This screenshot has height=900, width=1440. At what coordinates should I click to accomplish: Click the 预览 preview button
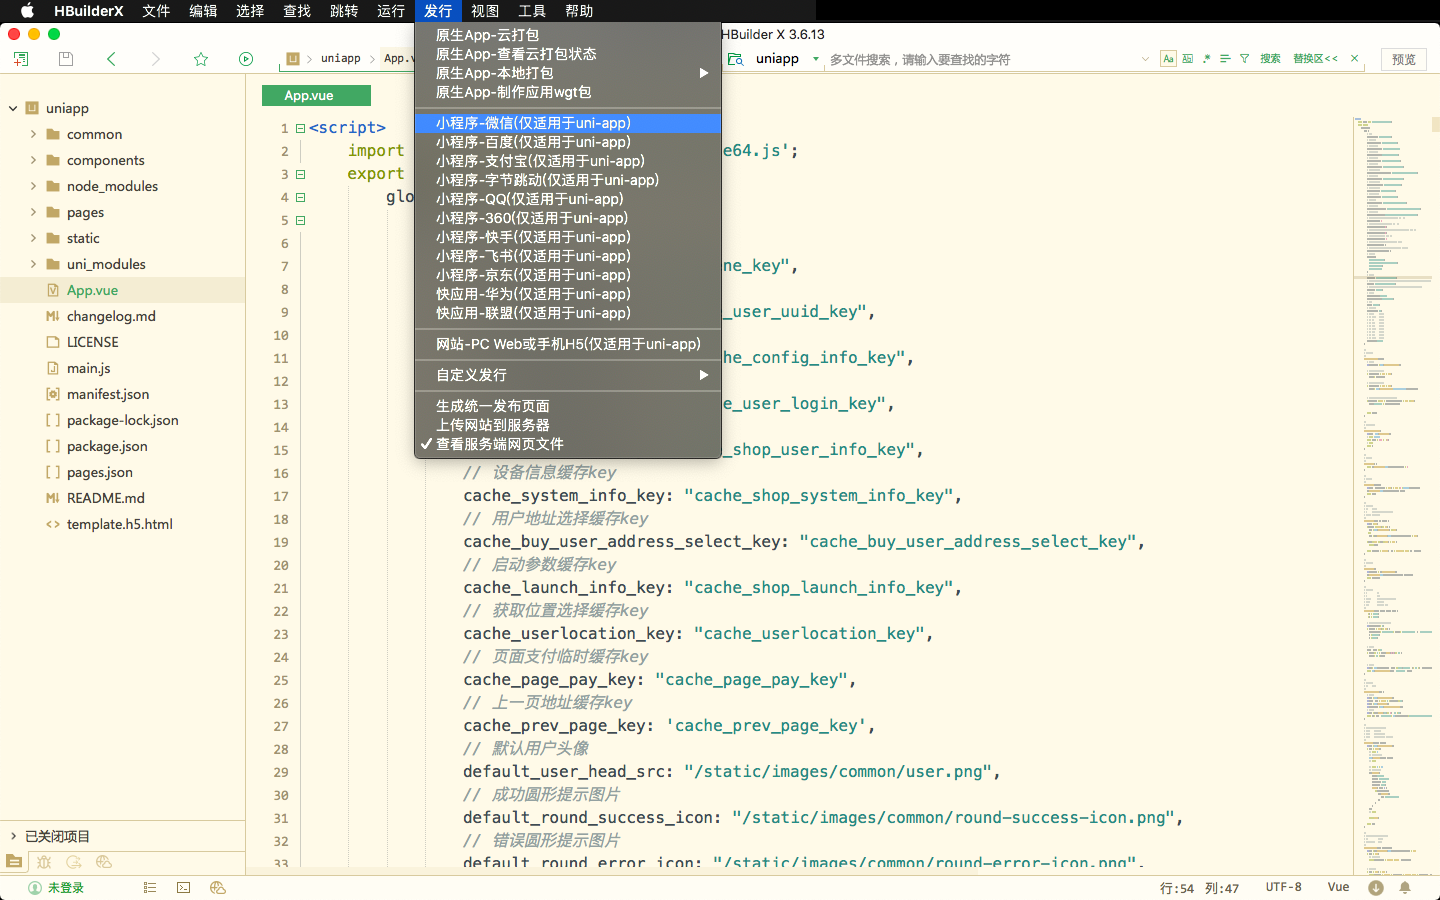point(1404,59)
